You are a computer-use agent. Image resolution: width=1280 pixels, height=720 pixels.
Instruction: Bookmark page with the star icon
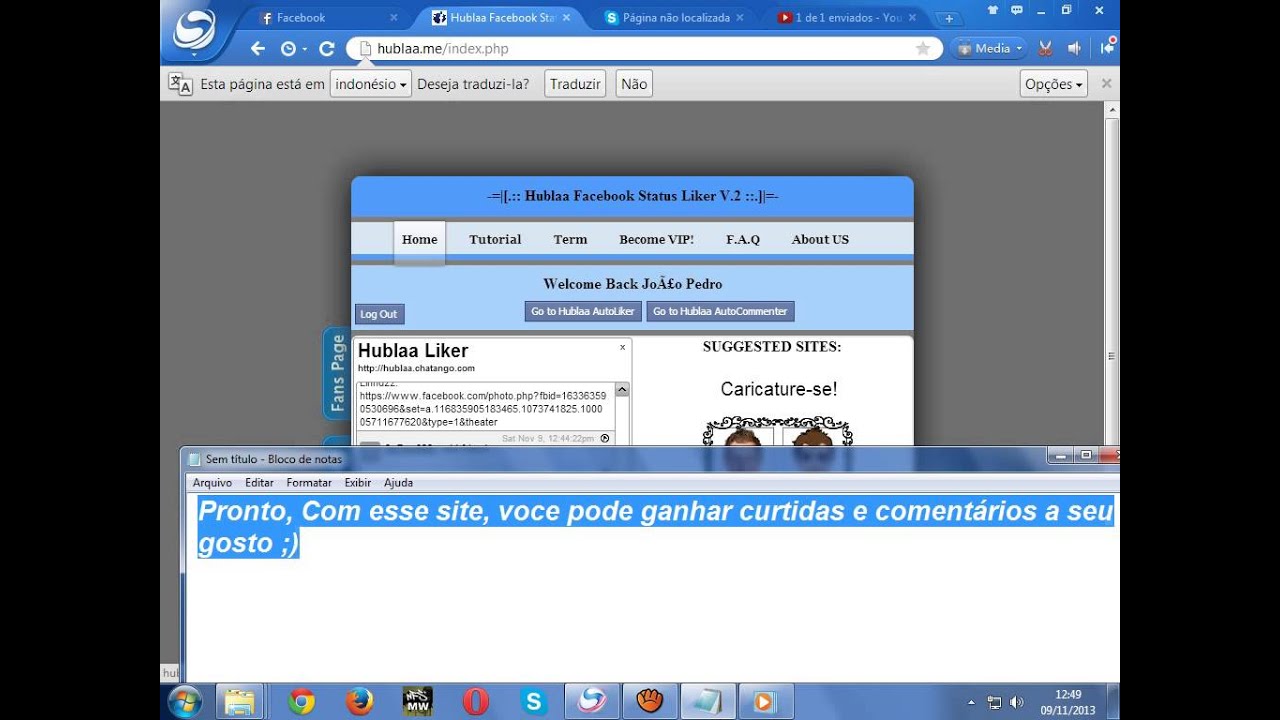click(x=922, y=48)
